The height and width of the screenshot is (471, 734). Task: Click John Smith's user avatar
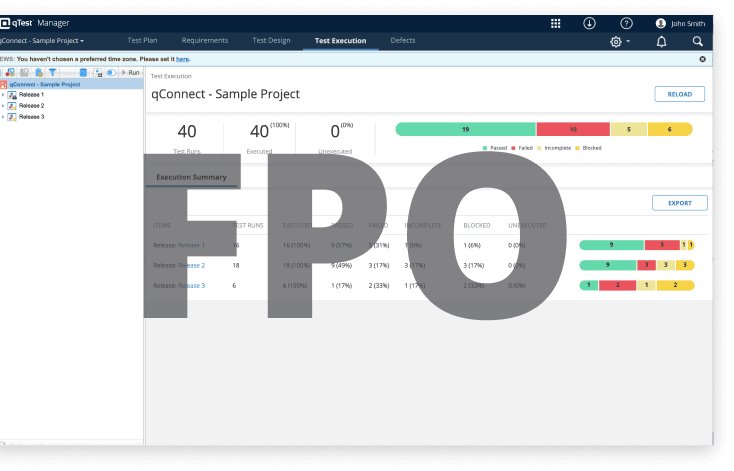pyautogui.click(x=661, y=23)
